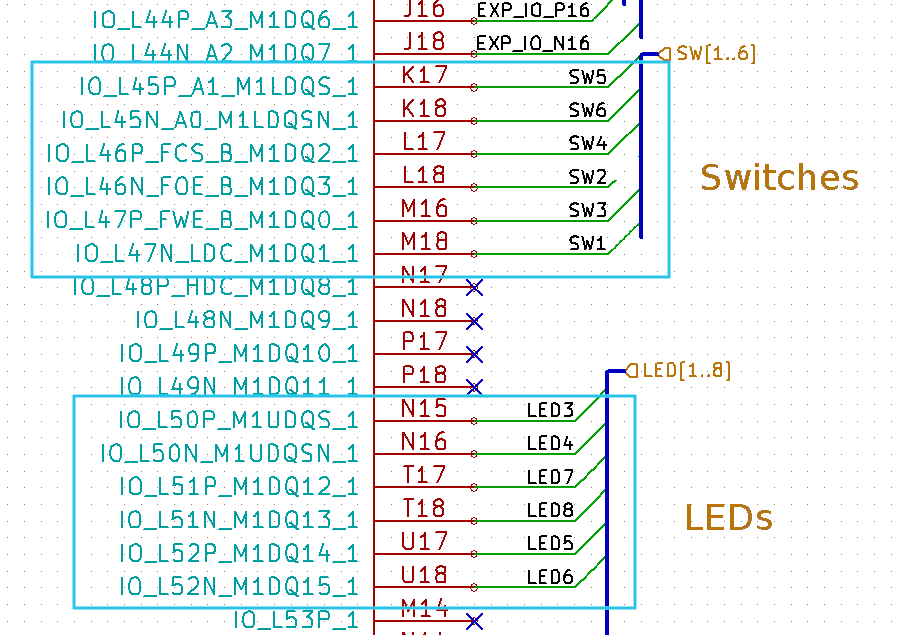Select pin number U18
Screen dimensions: 897x635
[425, 575]
